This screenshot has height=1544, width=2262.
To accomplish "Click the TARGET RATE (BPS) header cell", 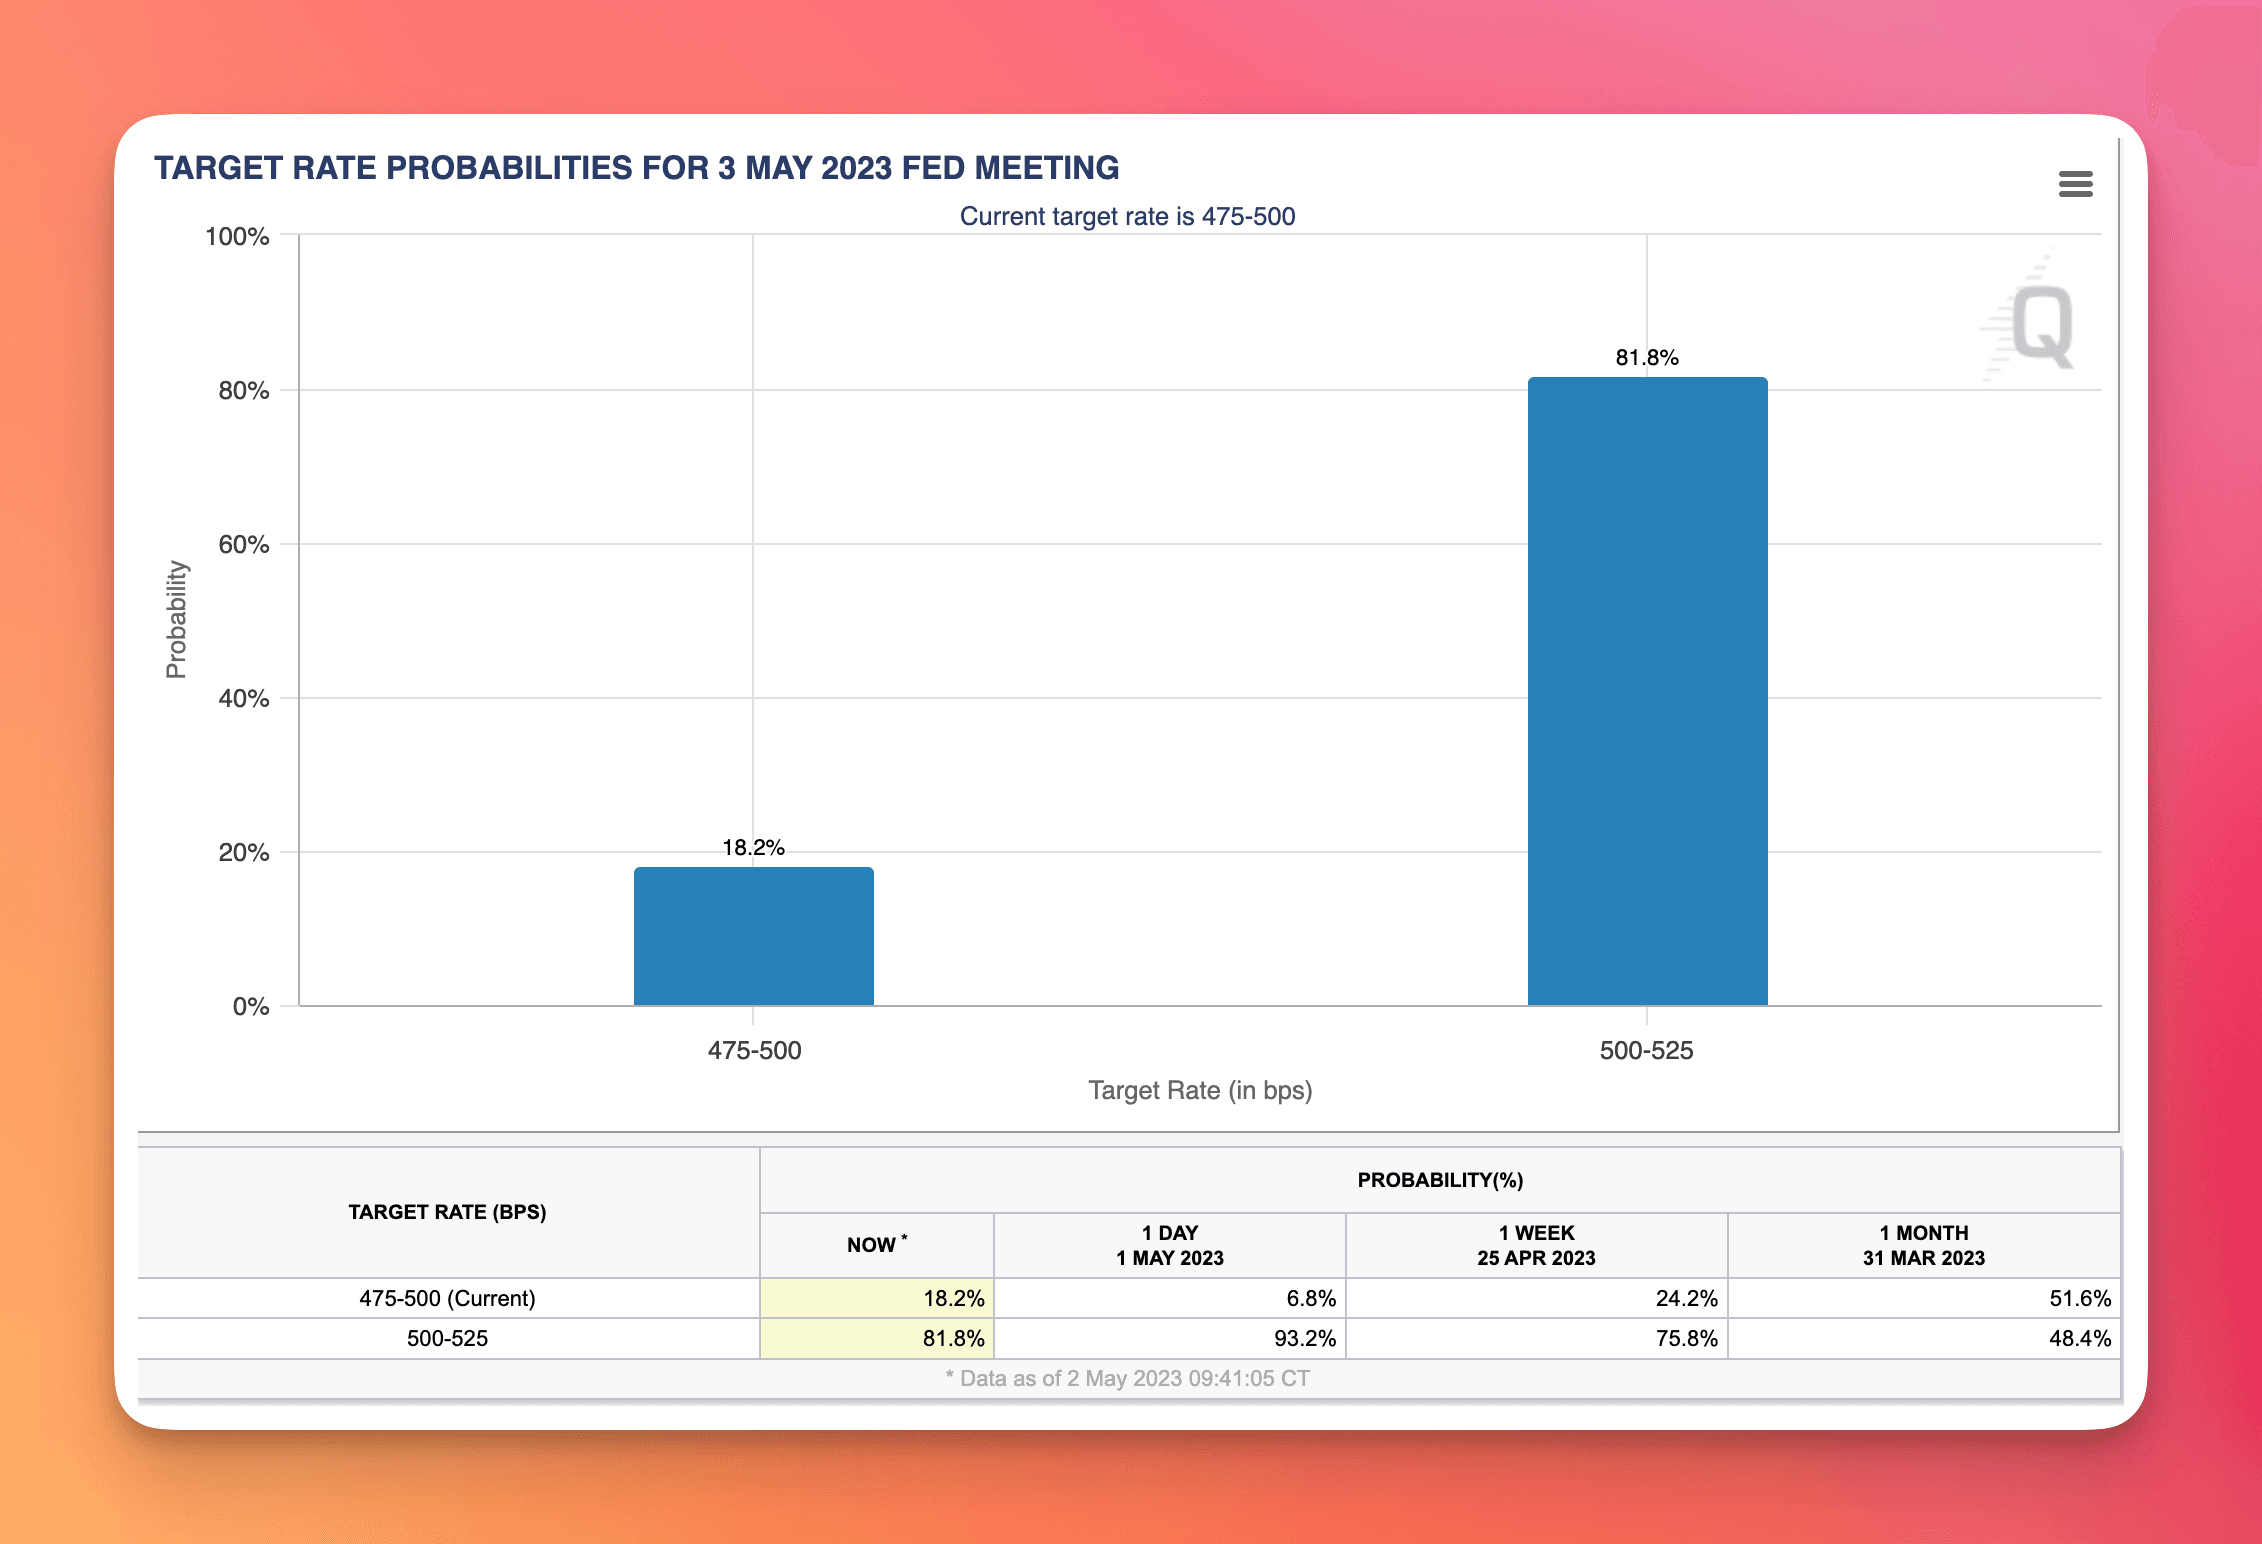I will pyautogui.click(x=447, y=1212).
